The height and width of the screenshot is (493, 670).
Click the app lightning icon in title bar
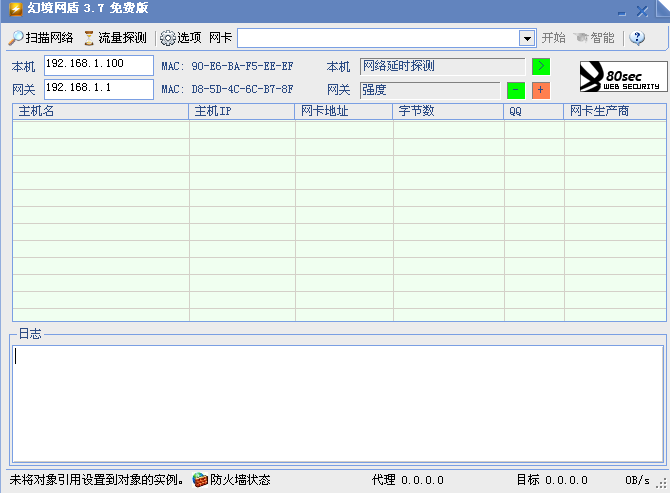tap(16, 8)
